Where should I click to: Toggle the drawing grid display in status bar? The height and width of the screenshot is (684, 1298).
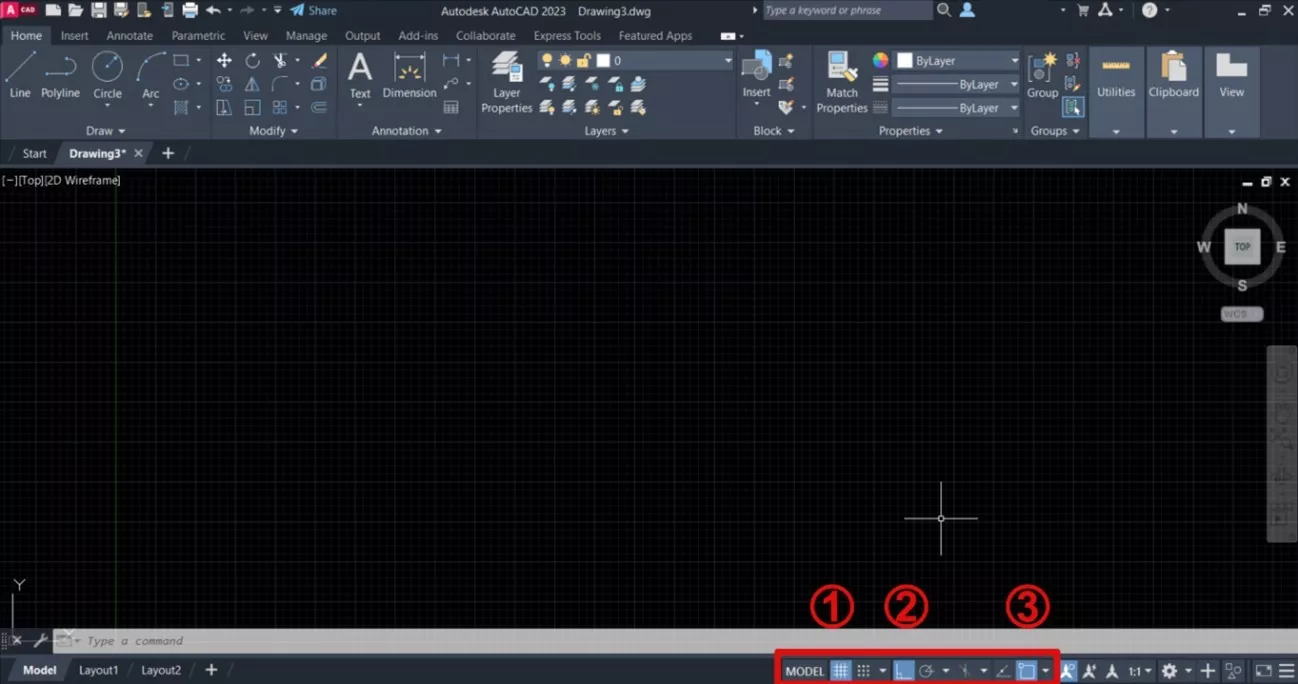(841, 671)
